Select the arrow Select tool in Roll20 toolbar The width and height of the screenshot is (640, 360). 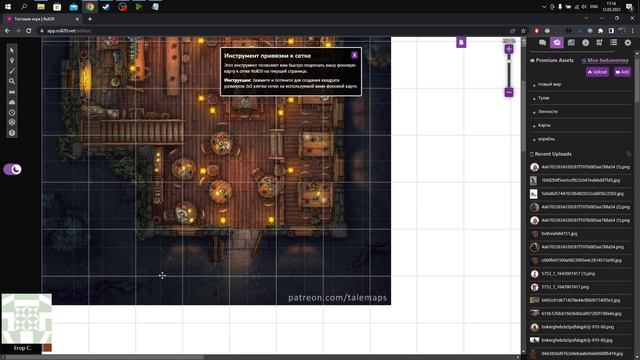[12, 50]
